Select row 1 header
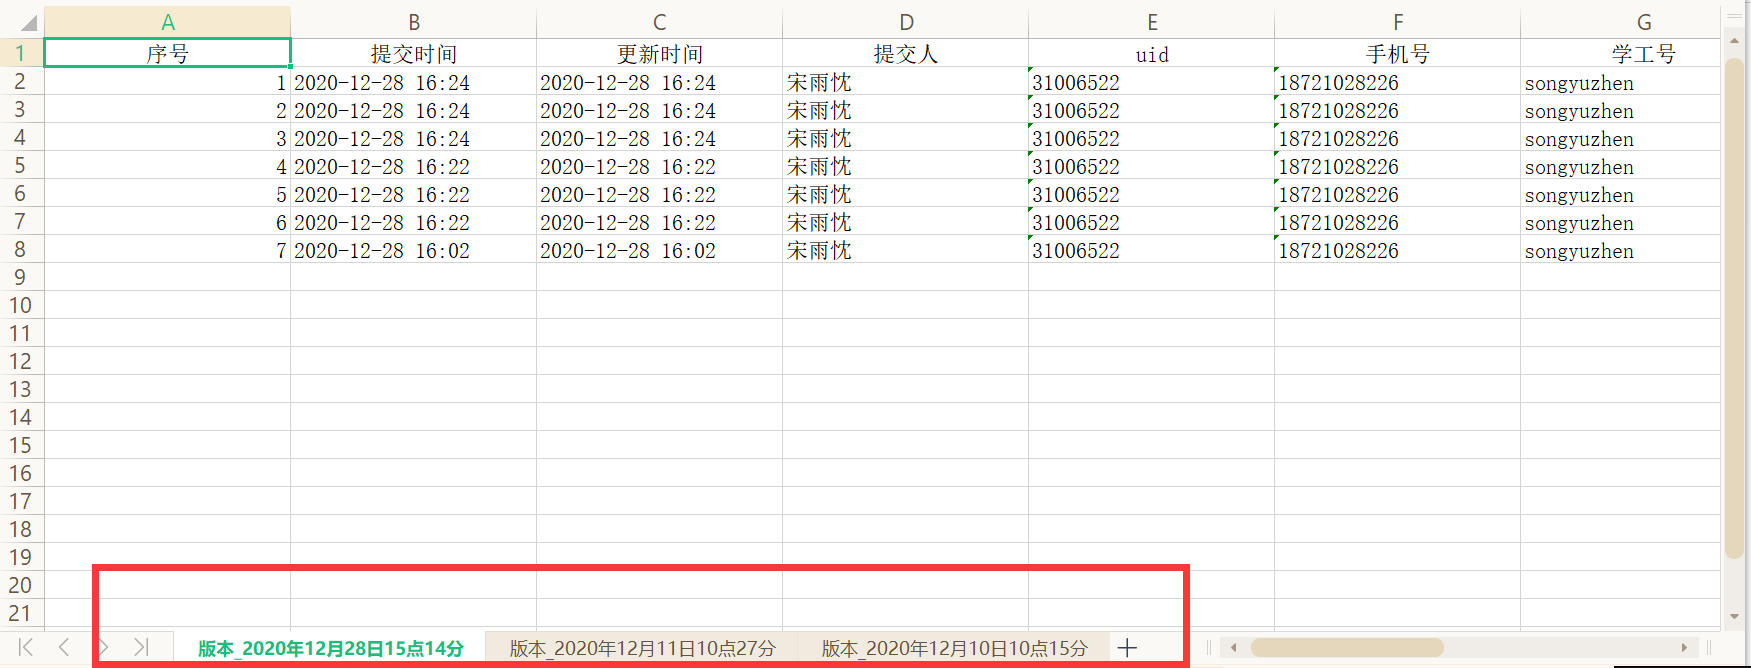Viewport: 1751px width, 668px height. pyautogui.click(x=21, y=53)
